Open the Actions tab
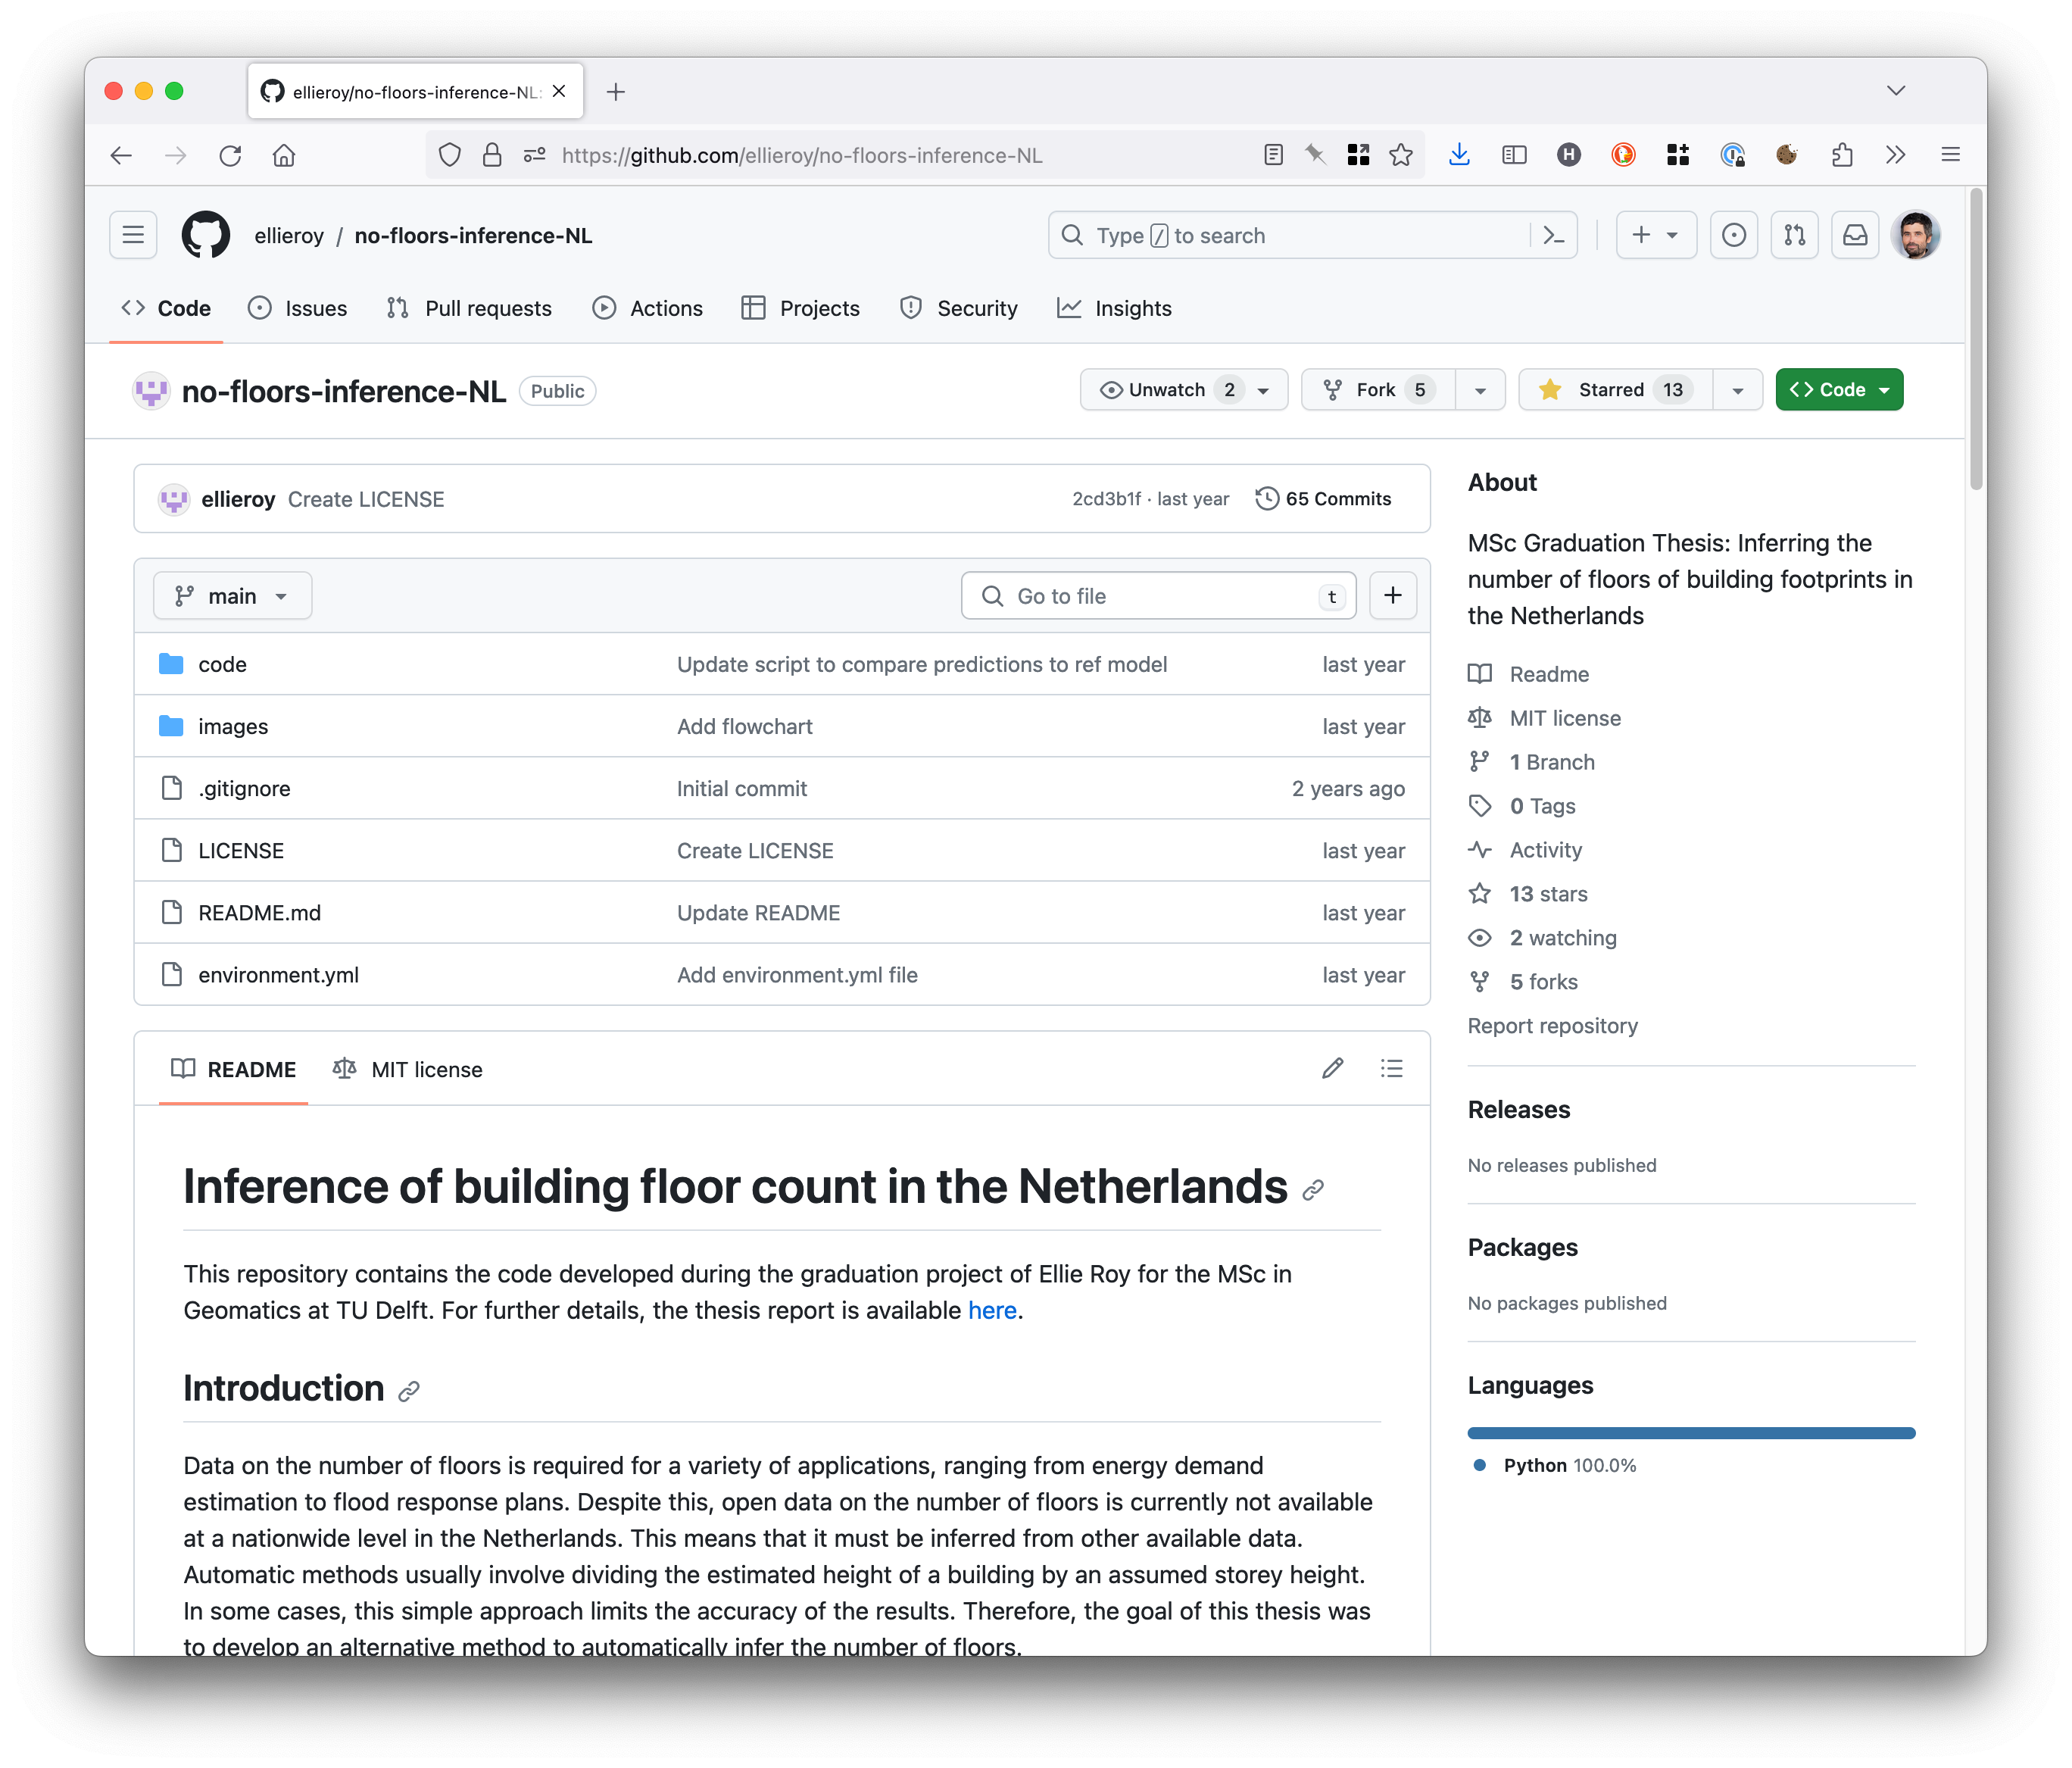This screenshot has height=1768, width=2072. coord(648,308)
